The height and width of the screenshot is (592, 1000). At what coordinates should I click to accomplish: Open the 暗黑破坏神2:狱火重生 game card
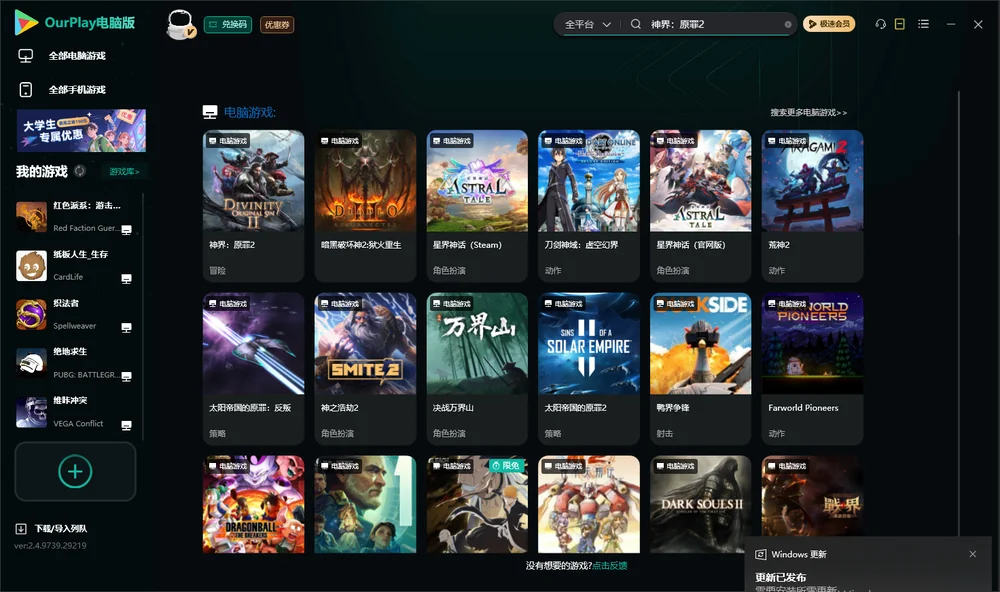365,206
